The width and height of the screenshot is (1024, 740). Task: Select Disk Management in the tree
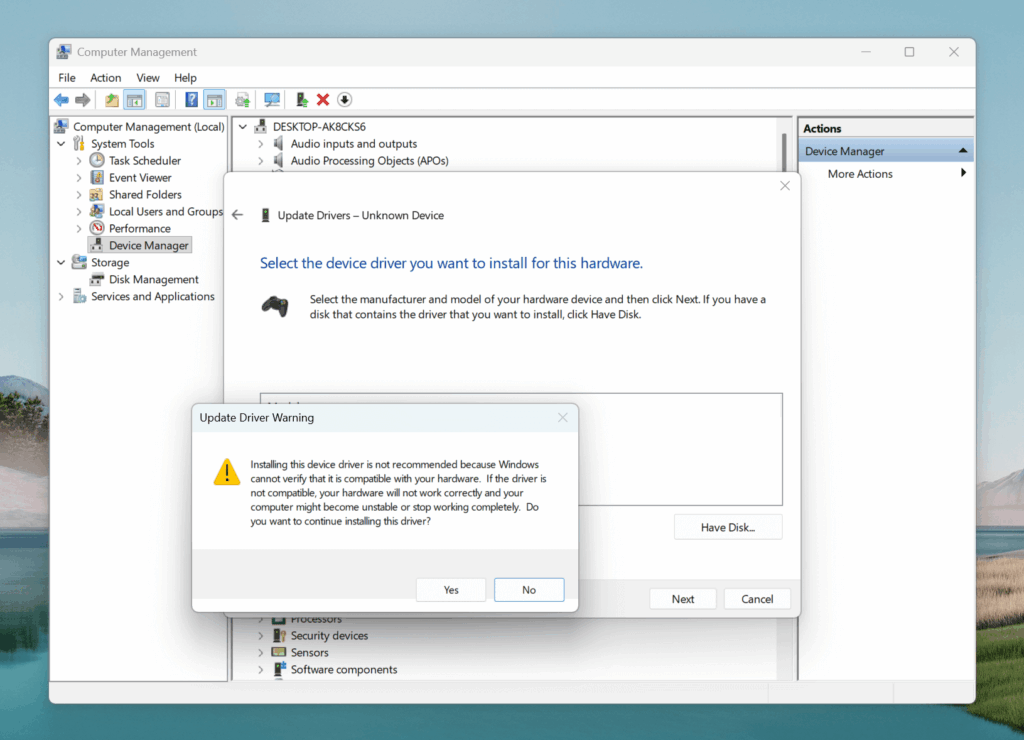[153, 280]
